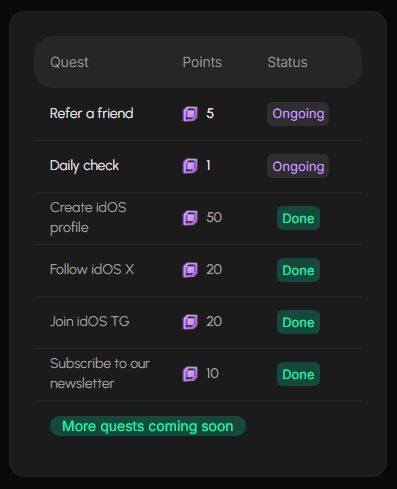
Task: Click the points icon for Follow idOS X
Action: pyautogui.click(x=190, y=270)
